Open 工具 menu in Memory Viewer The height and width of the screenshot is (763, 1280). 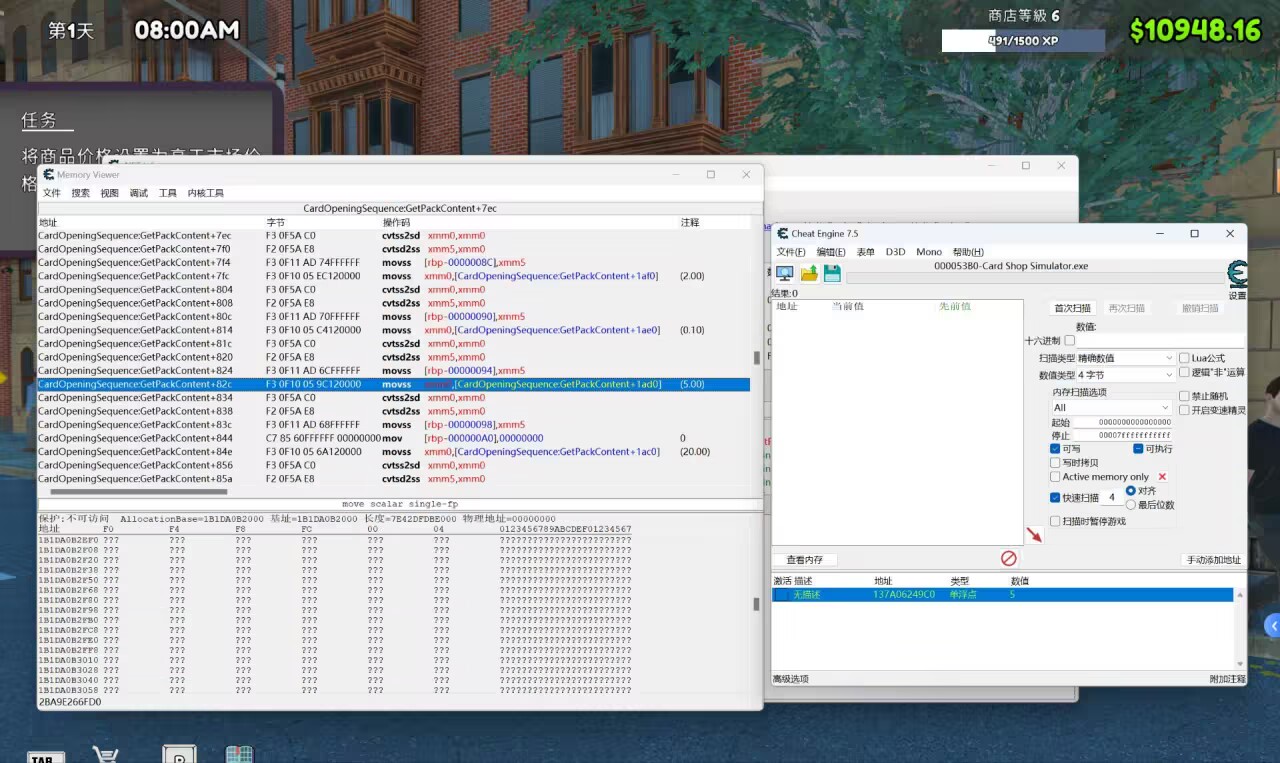(x=168, y=193)
